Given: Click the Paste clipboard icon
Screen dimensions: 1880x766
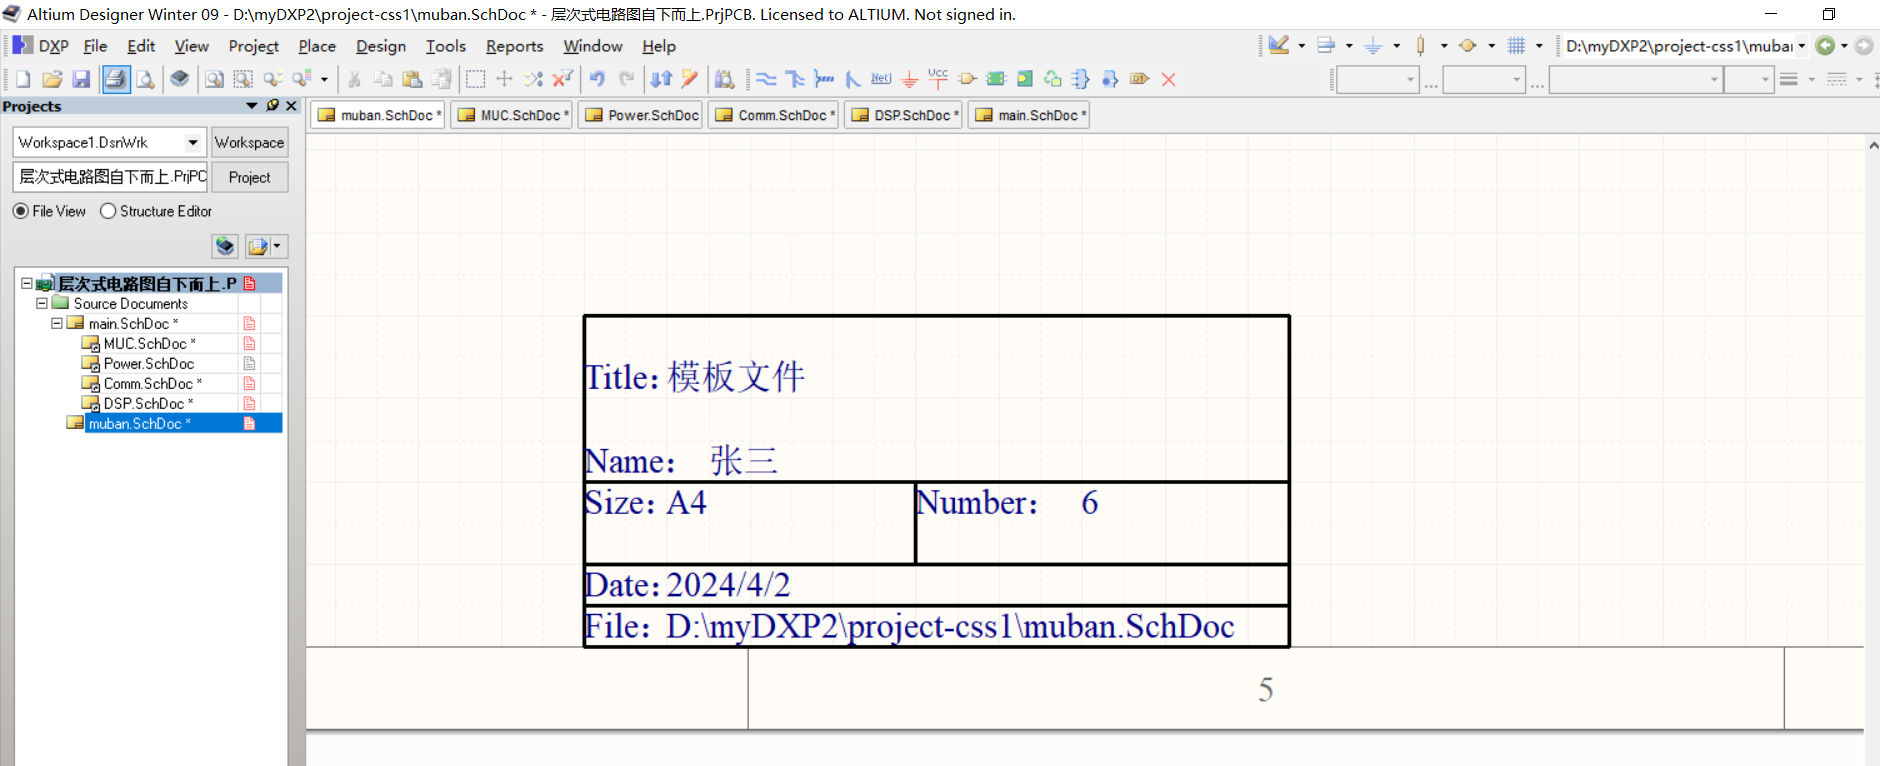Looking at the screenshot, I should tap(412, 79).
